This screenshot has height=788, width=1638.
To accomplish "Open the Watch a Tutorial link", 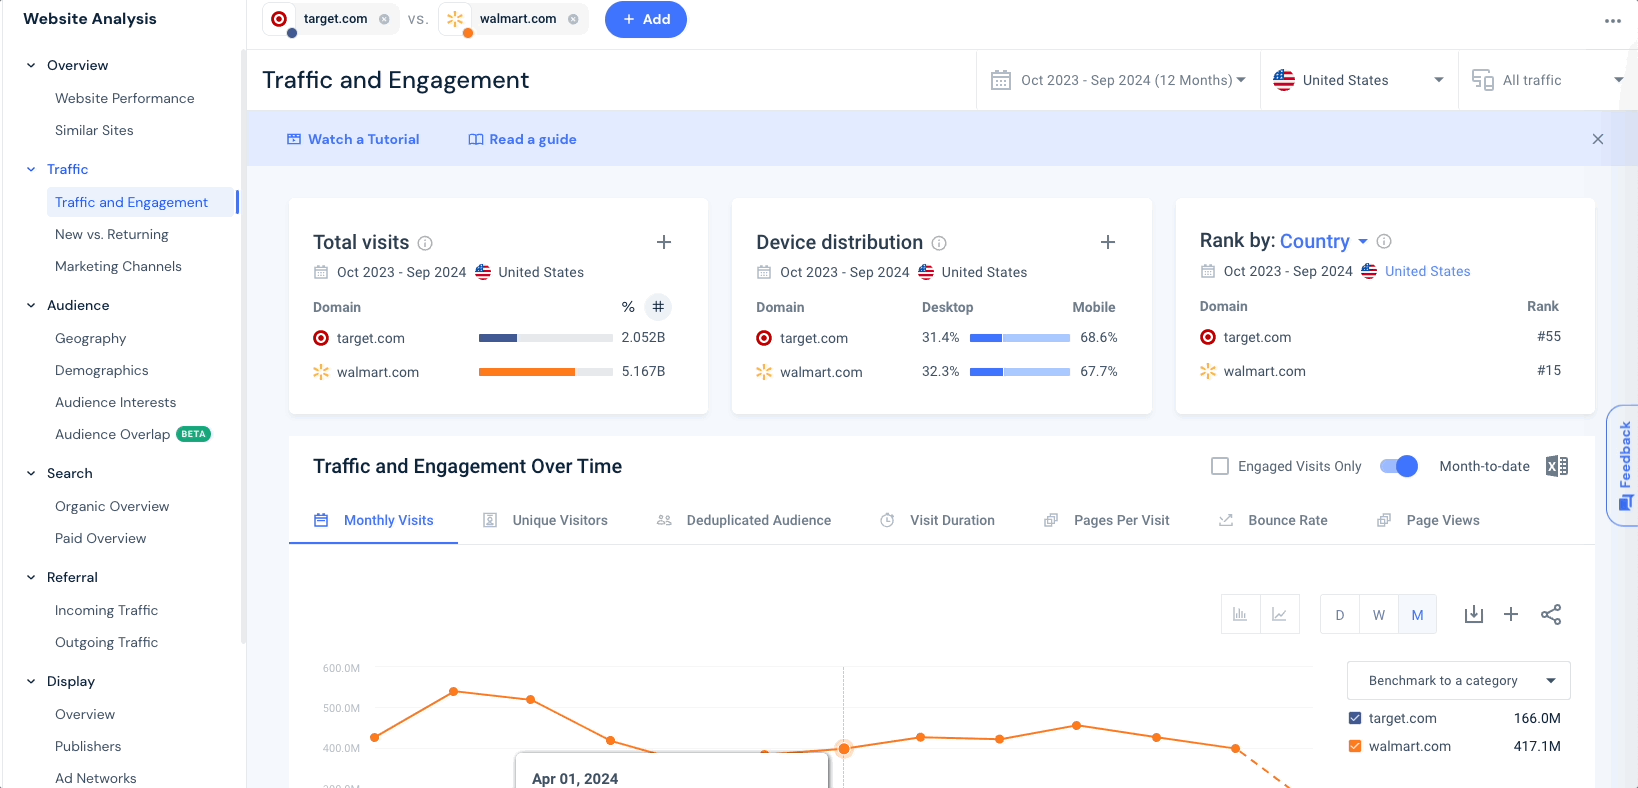I will [x=353, y=139].
